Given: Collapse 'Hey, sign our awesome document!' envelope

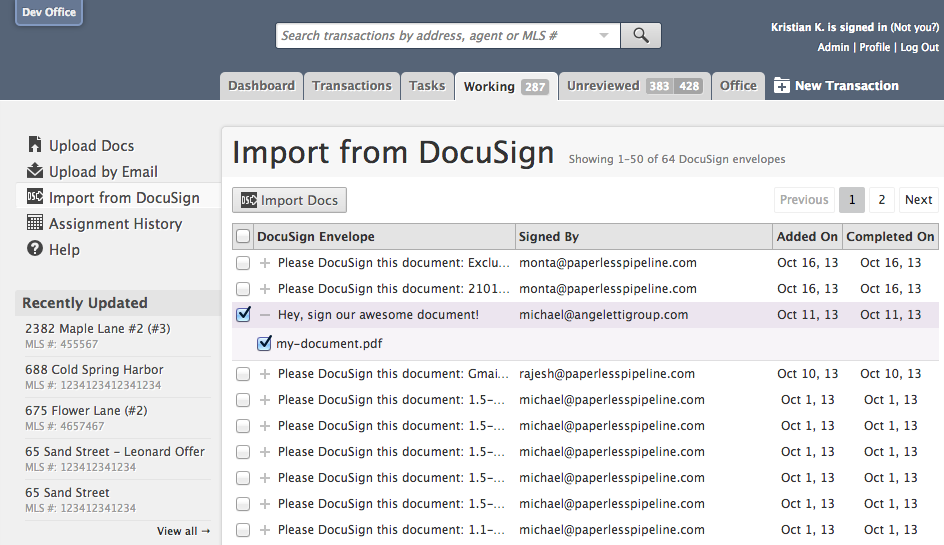Looking at the screenshot, I should click(264, 315).
